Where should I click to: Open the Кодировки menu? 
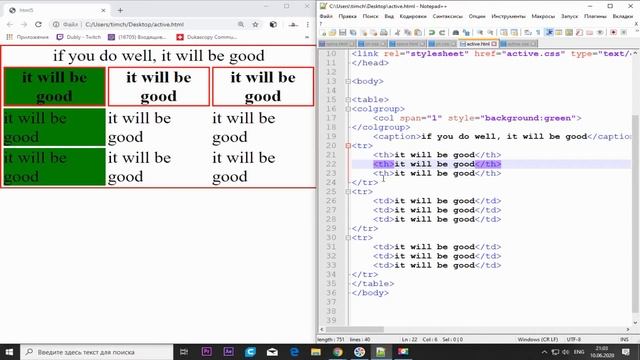pyautogui.click(x=413, y=16)
